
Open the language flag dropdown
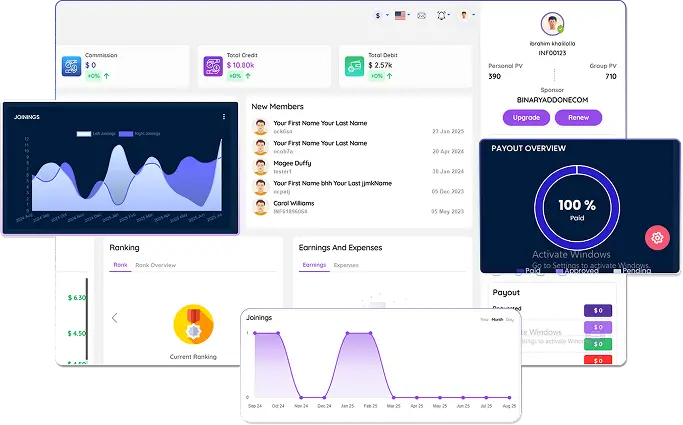coord(402,16)
